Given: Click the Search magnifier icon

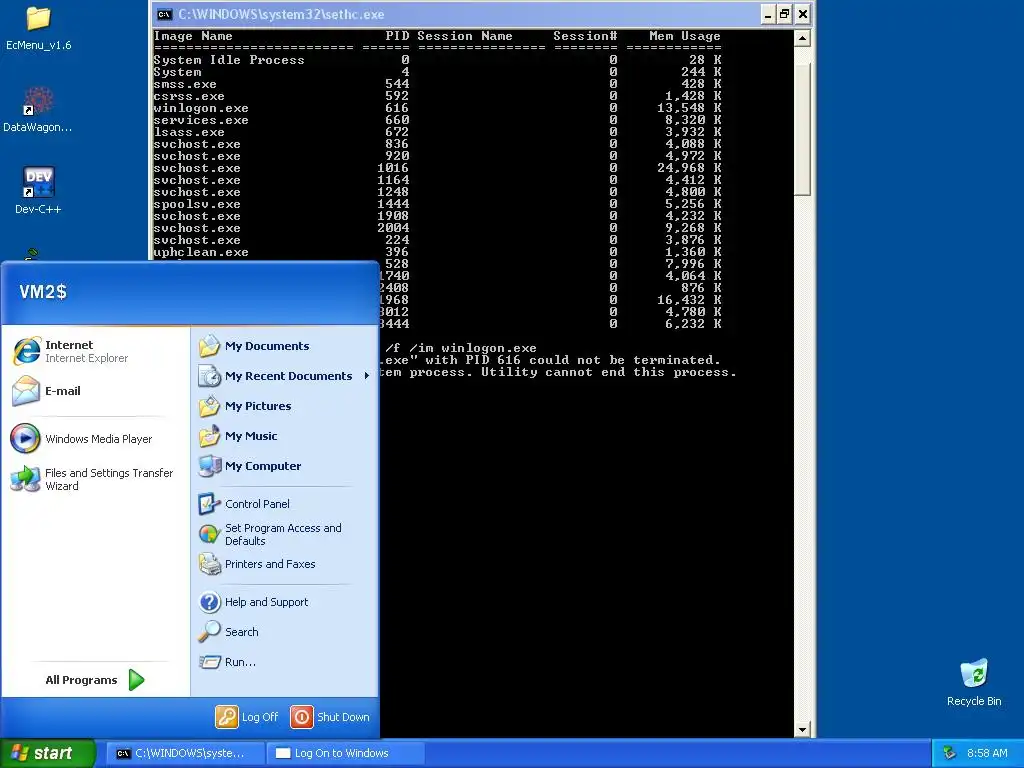Looking at the screenshot, I should [x=210, y=632].
